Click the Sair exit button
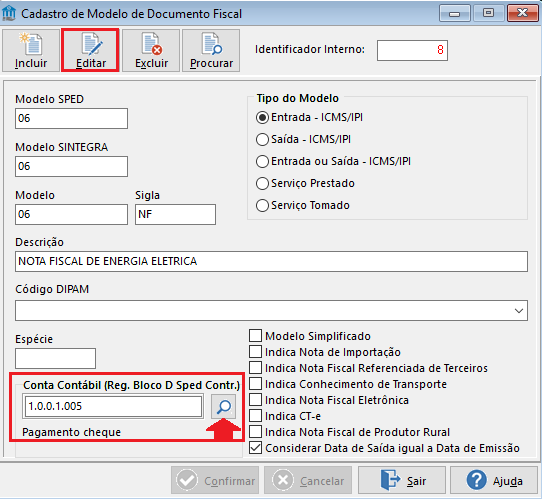 402,480
